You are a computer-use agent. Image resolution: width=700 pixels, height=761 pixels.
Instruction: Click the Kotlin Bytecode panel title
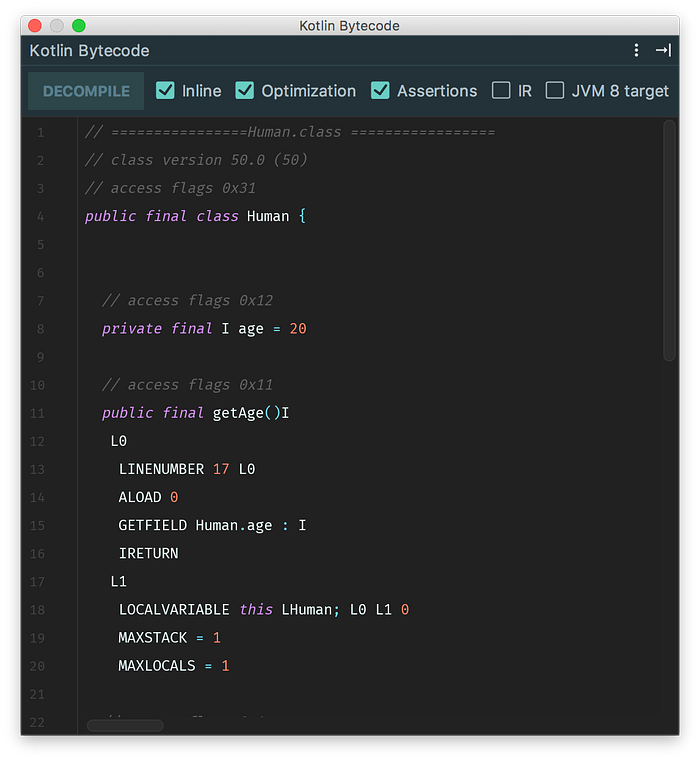coord(89,50)
